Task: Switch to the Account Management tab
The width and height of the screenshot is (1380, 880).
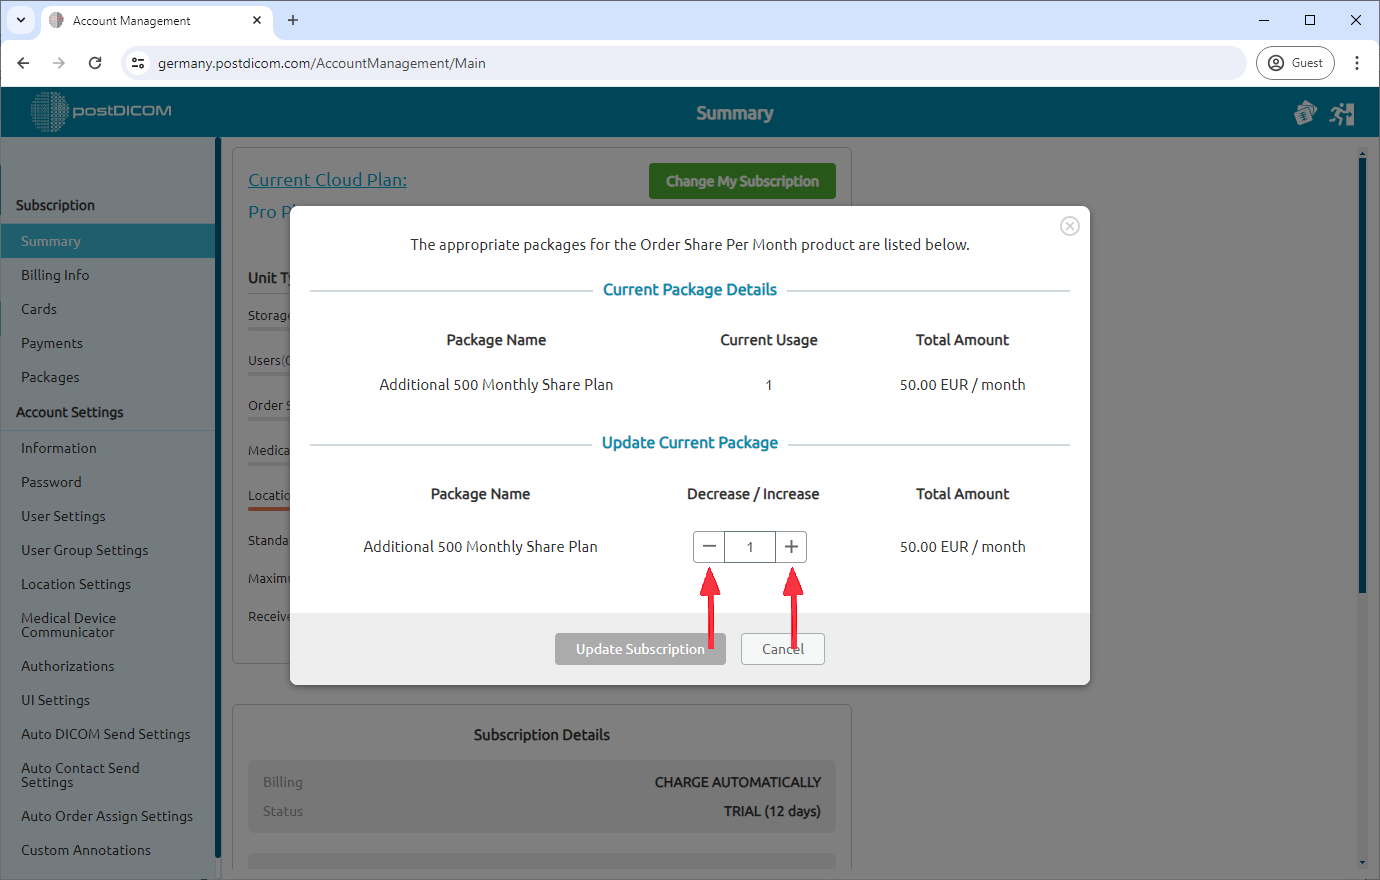Action: (x=140, y=20)
